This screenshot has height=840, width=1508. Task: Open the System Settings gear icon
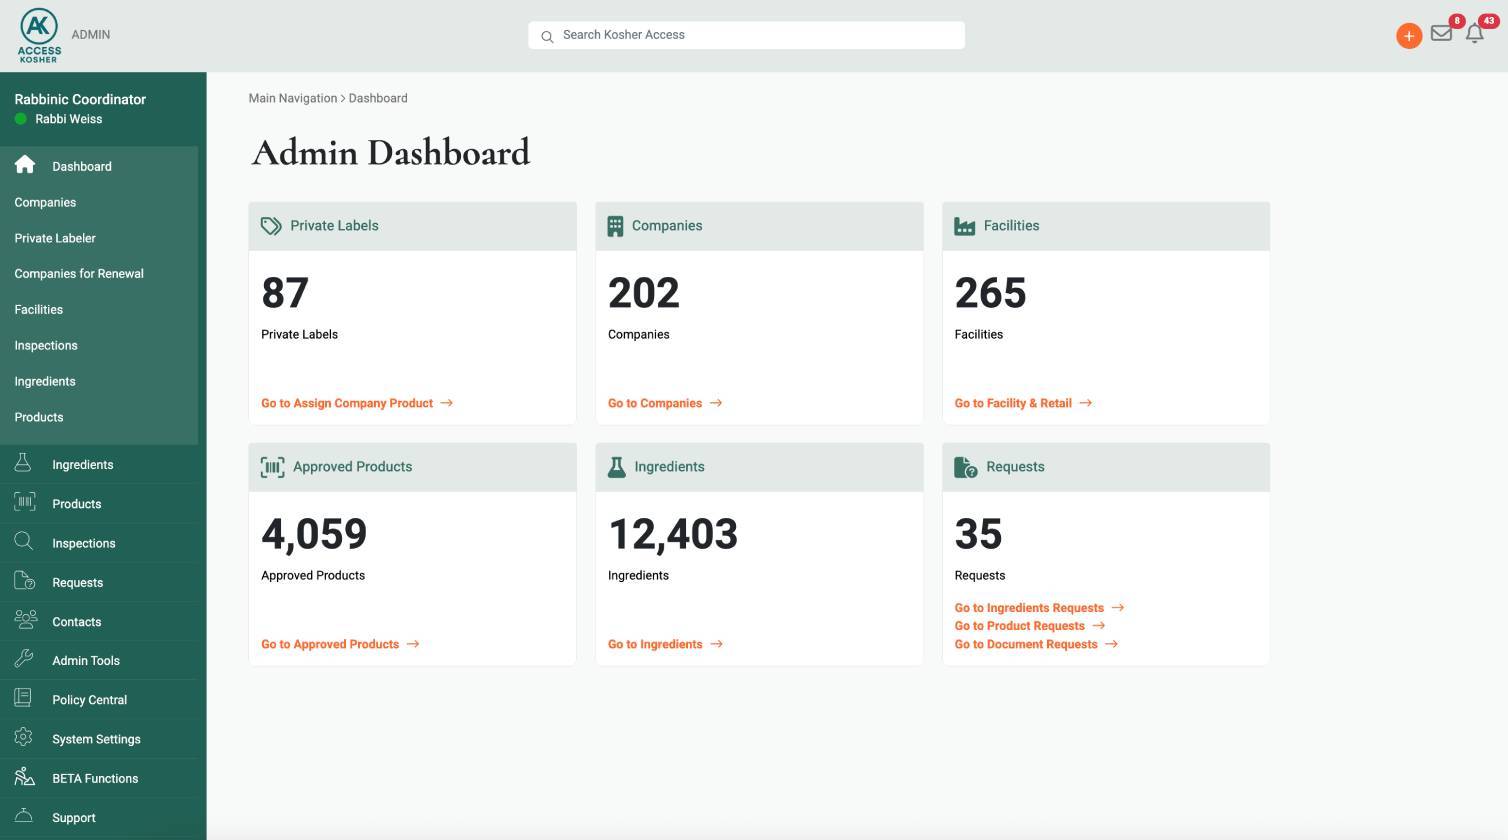(x=23, y=738)
